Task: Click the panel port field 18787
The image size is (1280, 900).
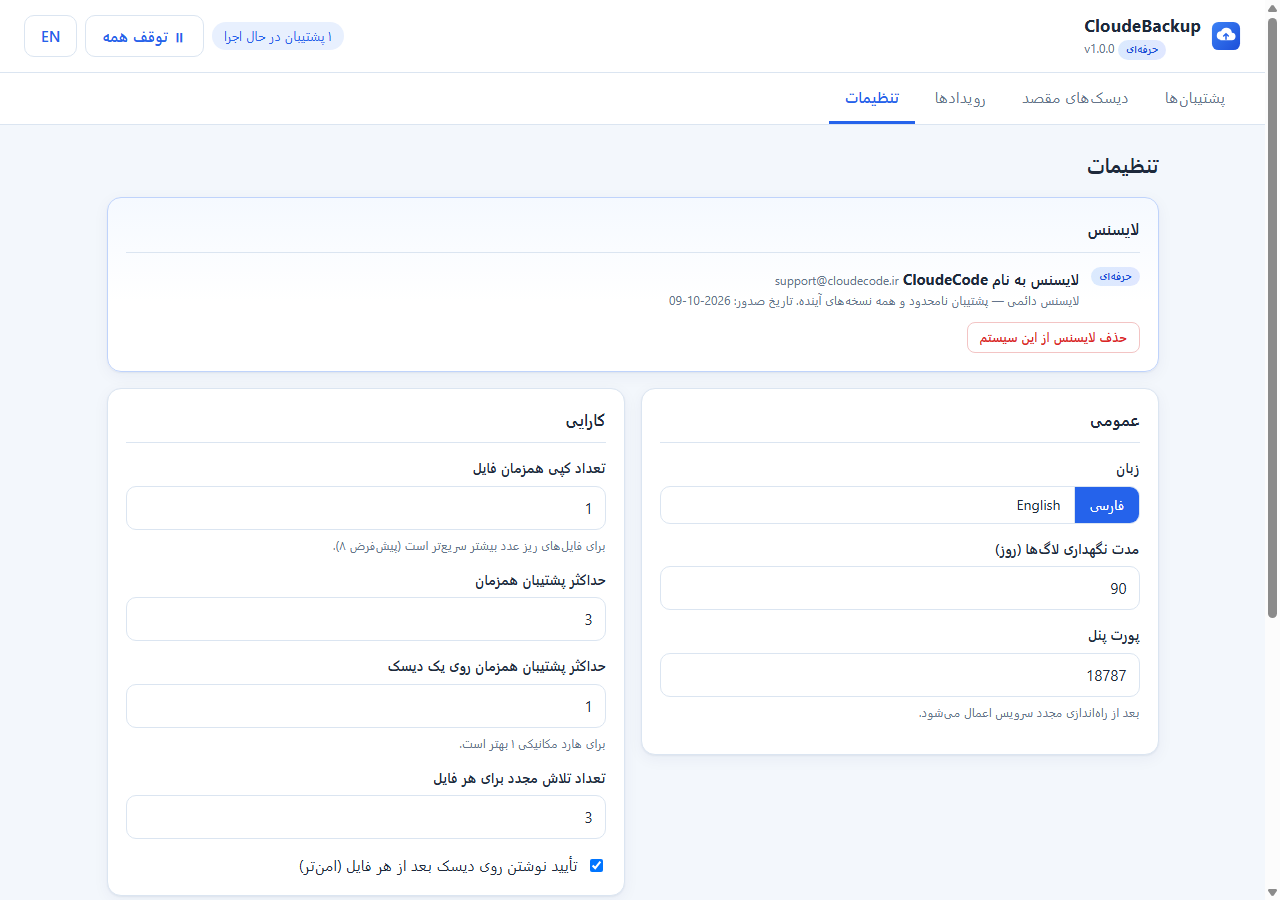Action: [900, 675]
